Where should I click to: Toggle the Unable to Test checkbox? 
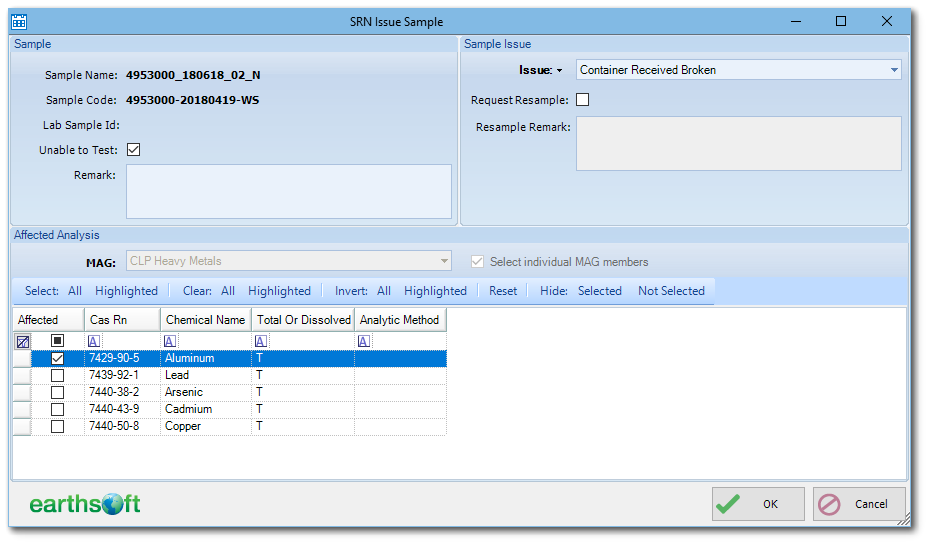click(x=134, y=150)
